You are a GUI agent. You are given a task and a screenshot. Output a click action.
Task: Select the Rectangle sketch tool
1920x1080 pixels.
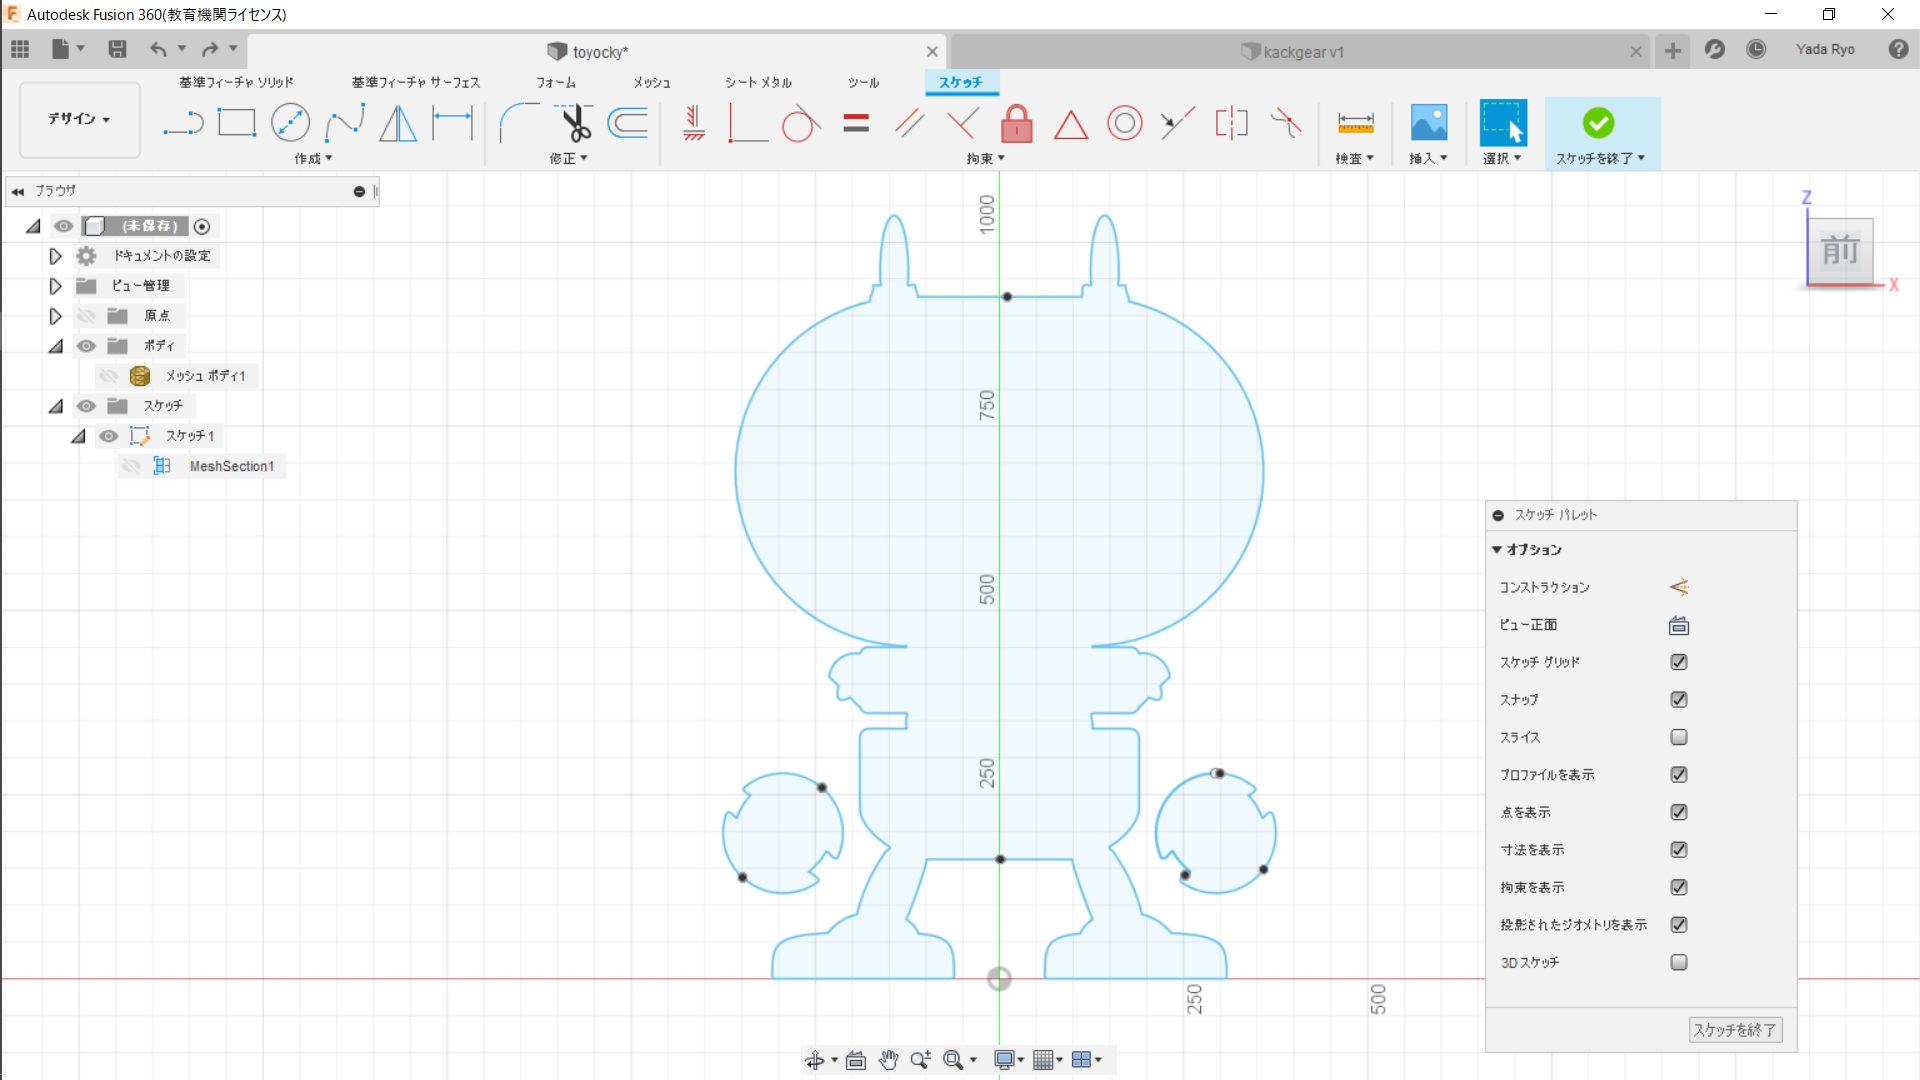tap(237, 123)
